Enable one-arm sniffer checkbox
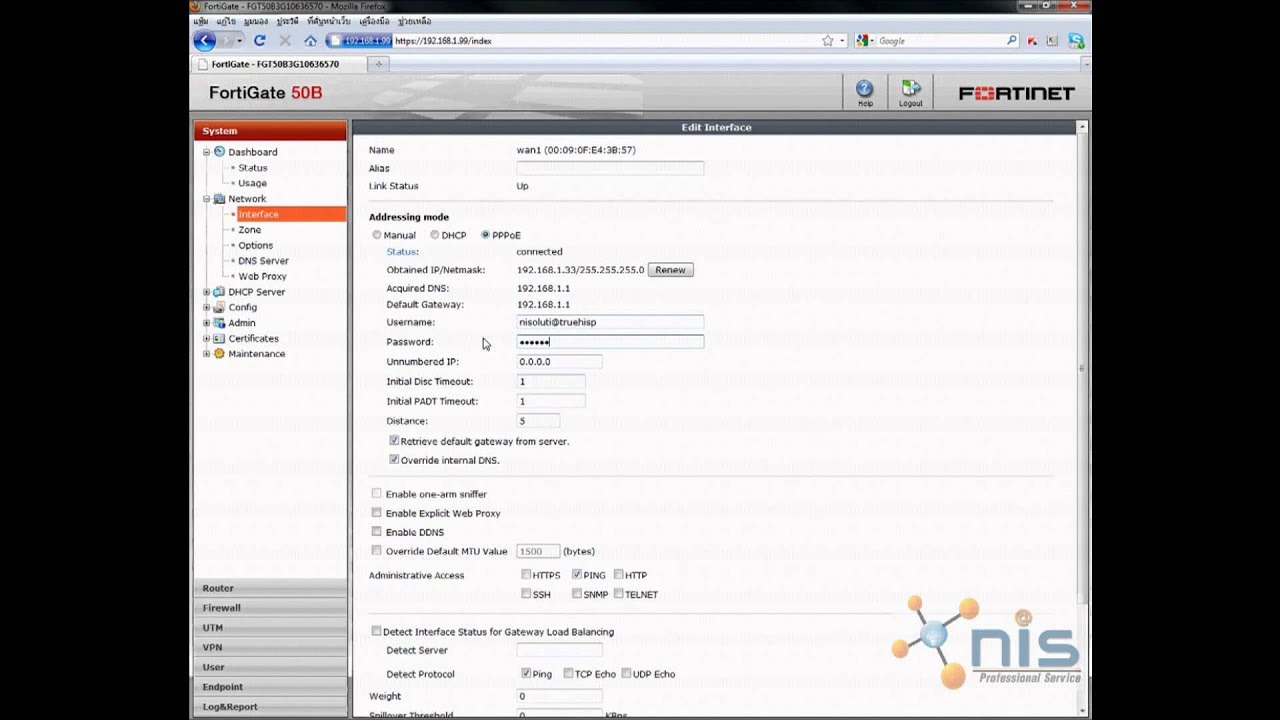 click(377, 493)
